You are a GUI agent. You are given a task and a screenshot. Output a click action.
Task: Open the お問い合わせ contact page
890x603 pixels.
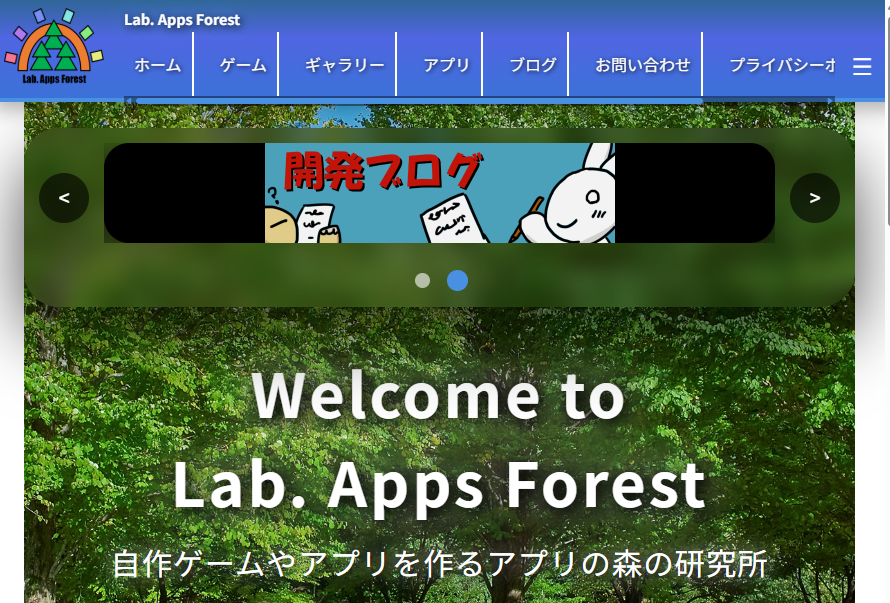pos(642,65)
